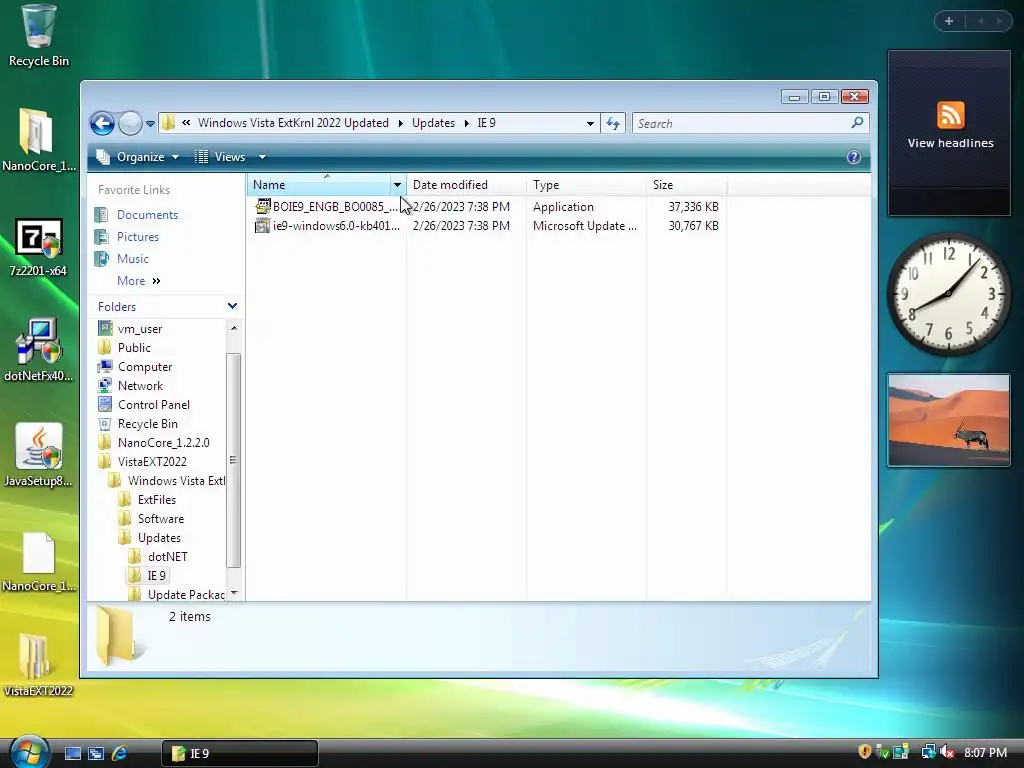This screenshot has height=768, width=1024.
Task: Click the slideshow desert picture gadget
Action: click(949, 420)
